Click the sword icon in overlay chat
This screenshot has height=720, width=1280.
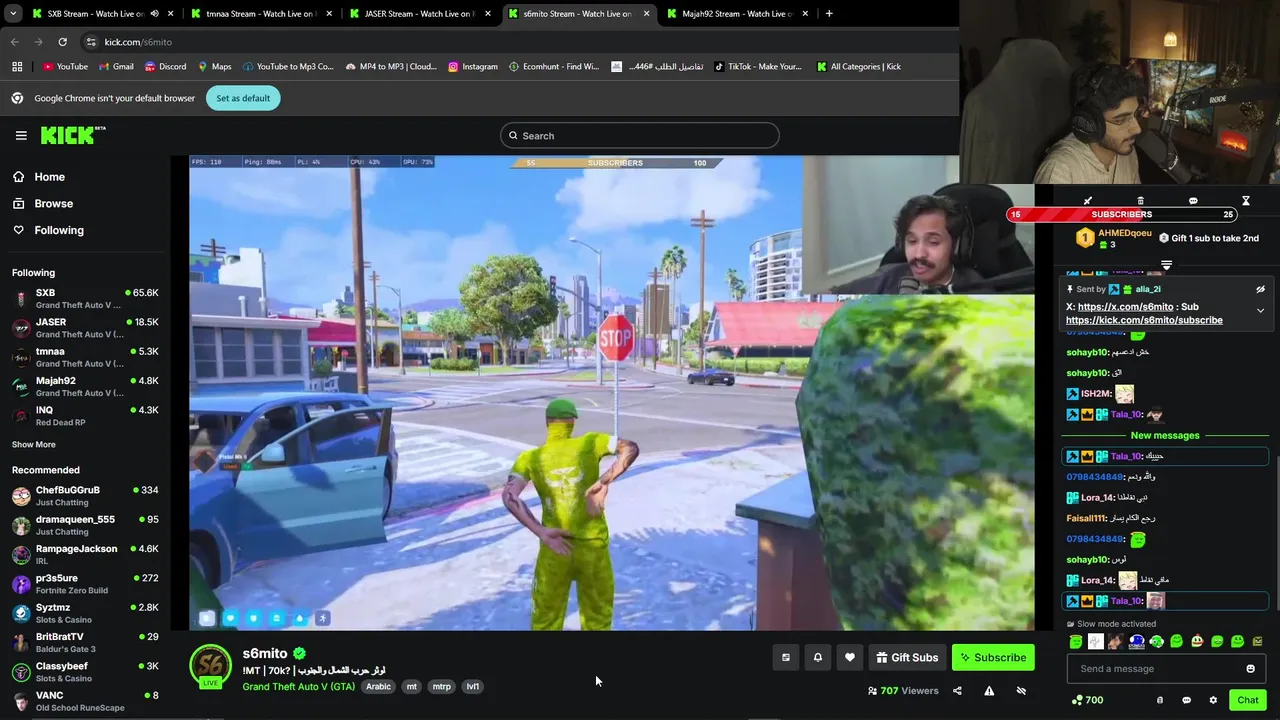point(1088,201)
